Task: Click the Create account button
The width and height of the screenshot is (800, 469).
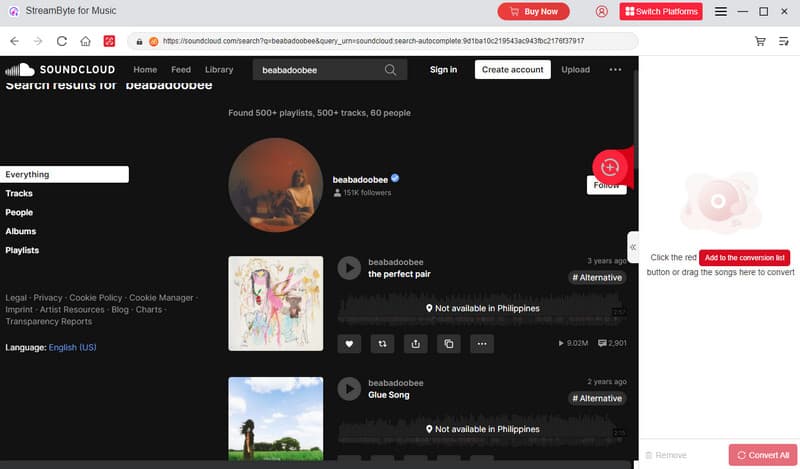Action: 512,69
